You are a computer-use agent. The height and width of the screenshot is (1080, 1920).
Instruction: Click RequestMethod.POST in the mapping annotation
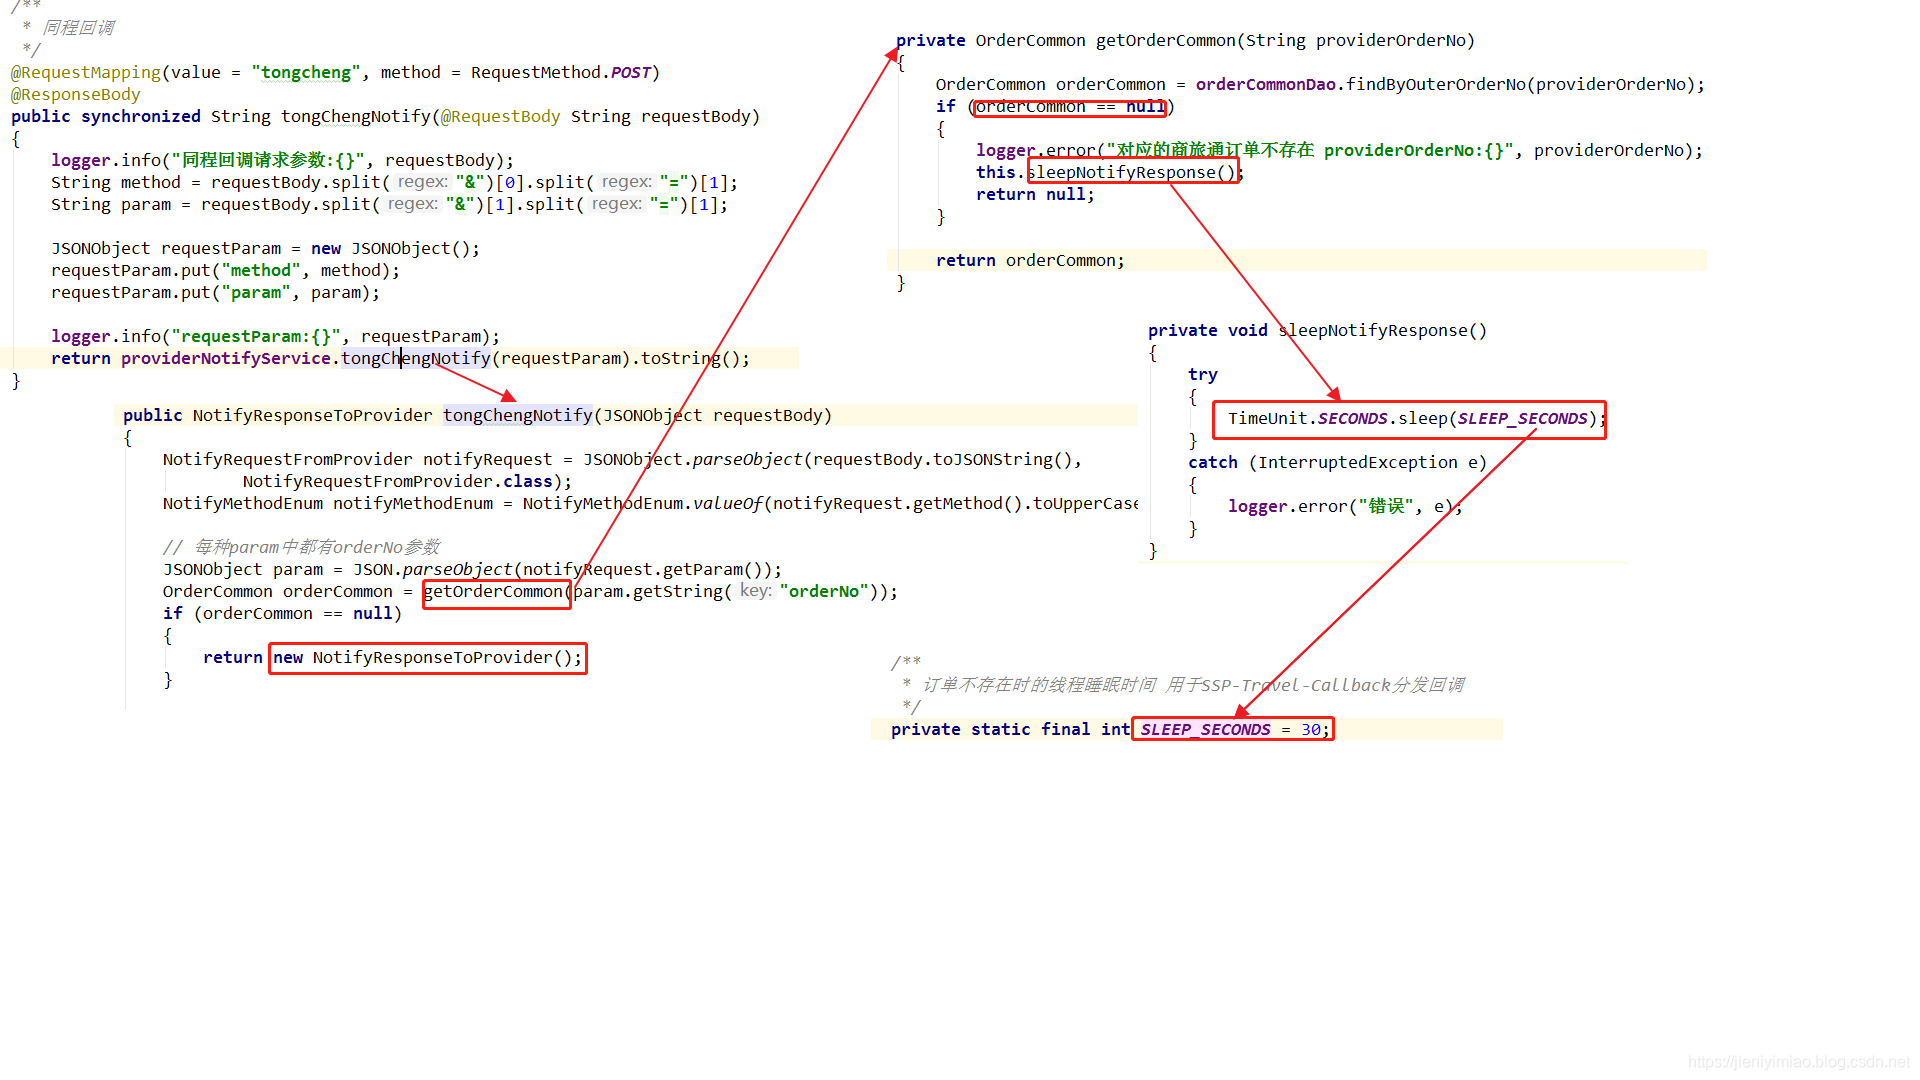pos(561,72)
